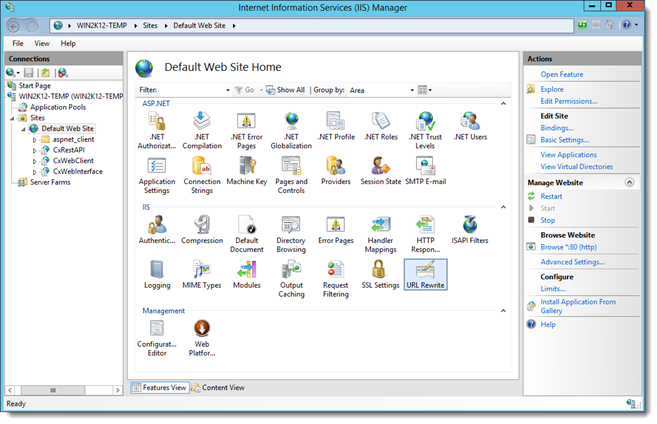Collapse the Management group

pyautogui.click(x=503, y=310)
